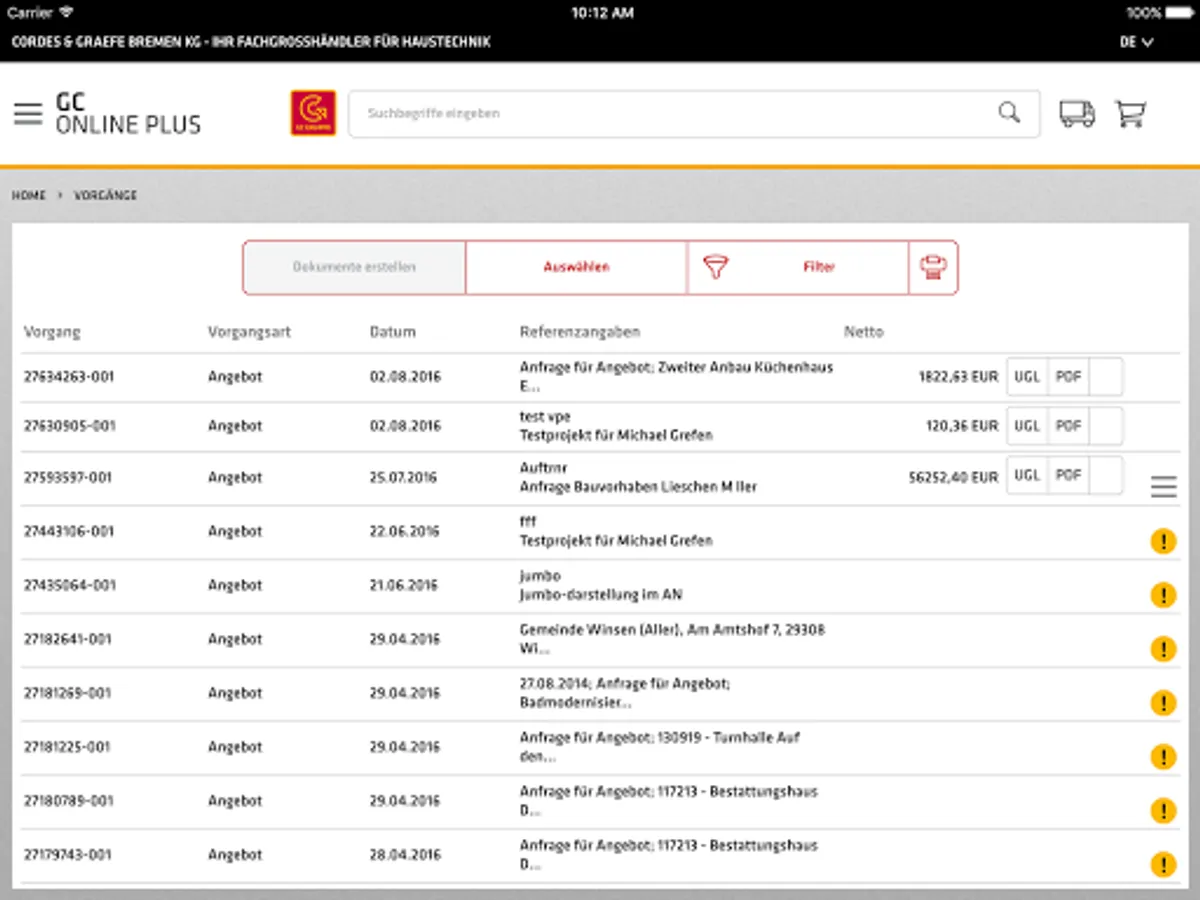Click the printer icon button
This screenshot has height=900, width=1200.
(933, 267)
